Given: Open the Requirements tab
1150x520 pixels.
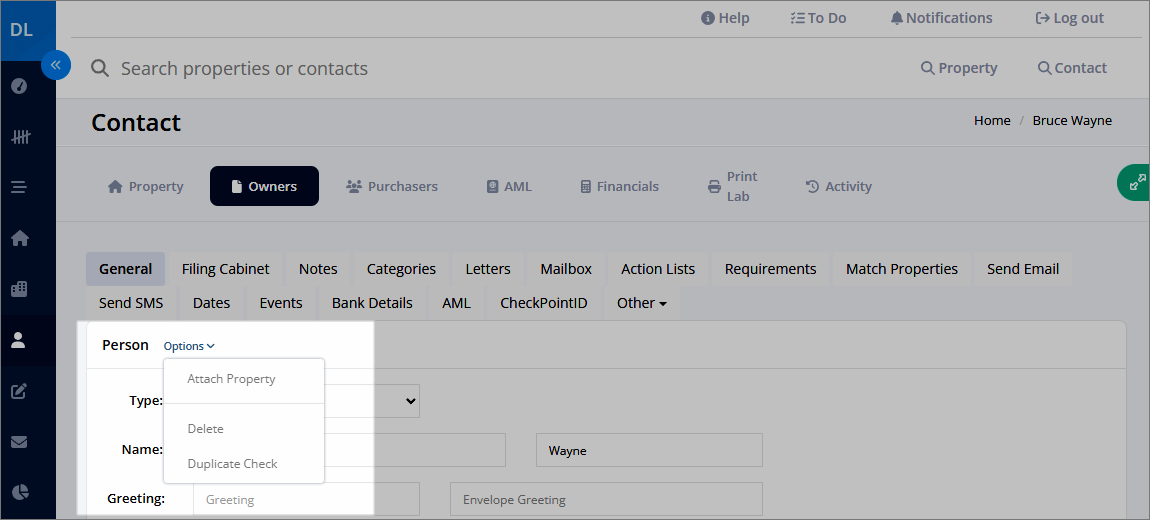Looking at the screenshot, I should point(770,269).
